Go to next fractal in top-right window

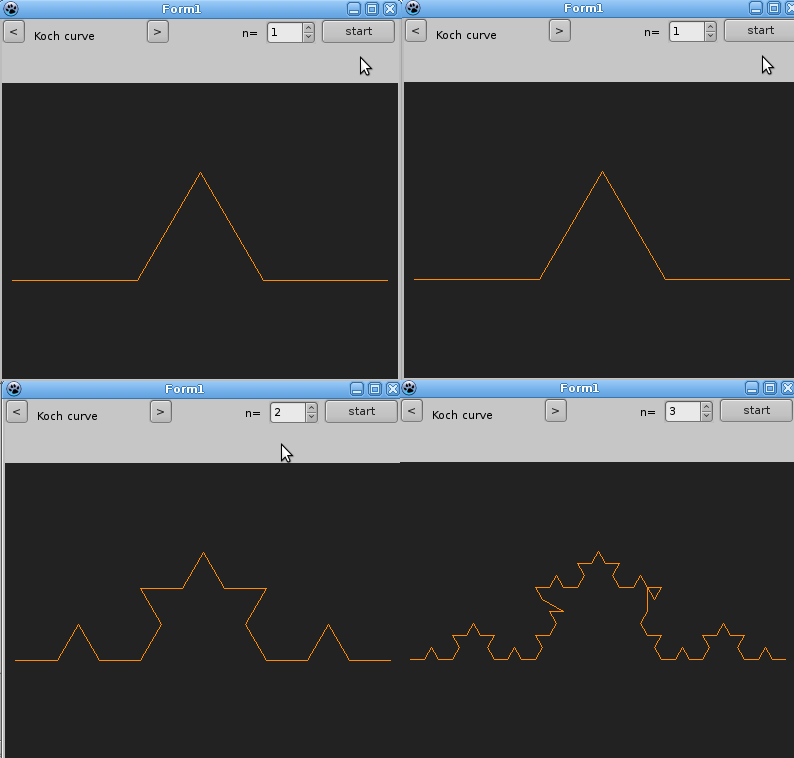point(559,31)
